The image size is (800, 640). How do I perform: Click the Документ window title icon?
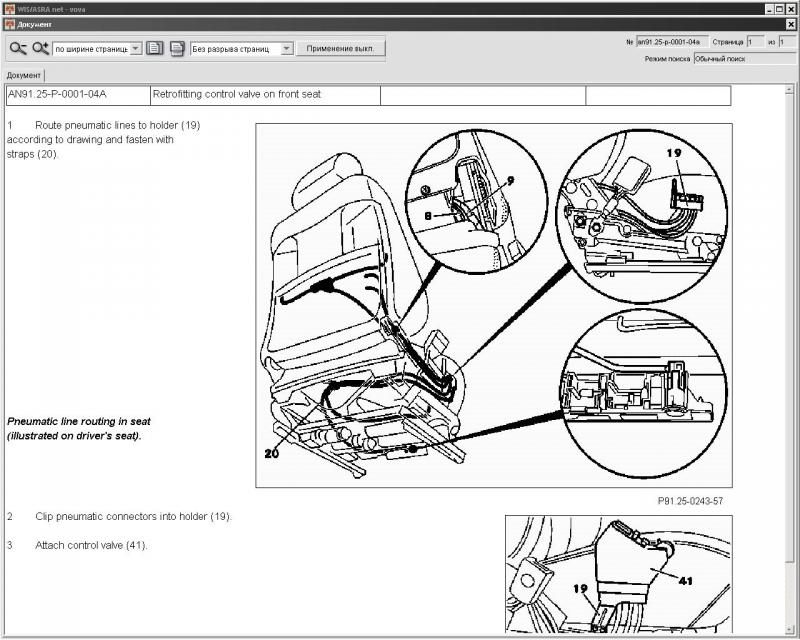[9, 24]
